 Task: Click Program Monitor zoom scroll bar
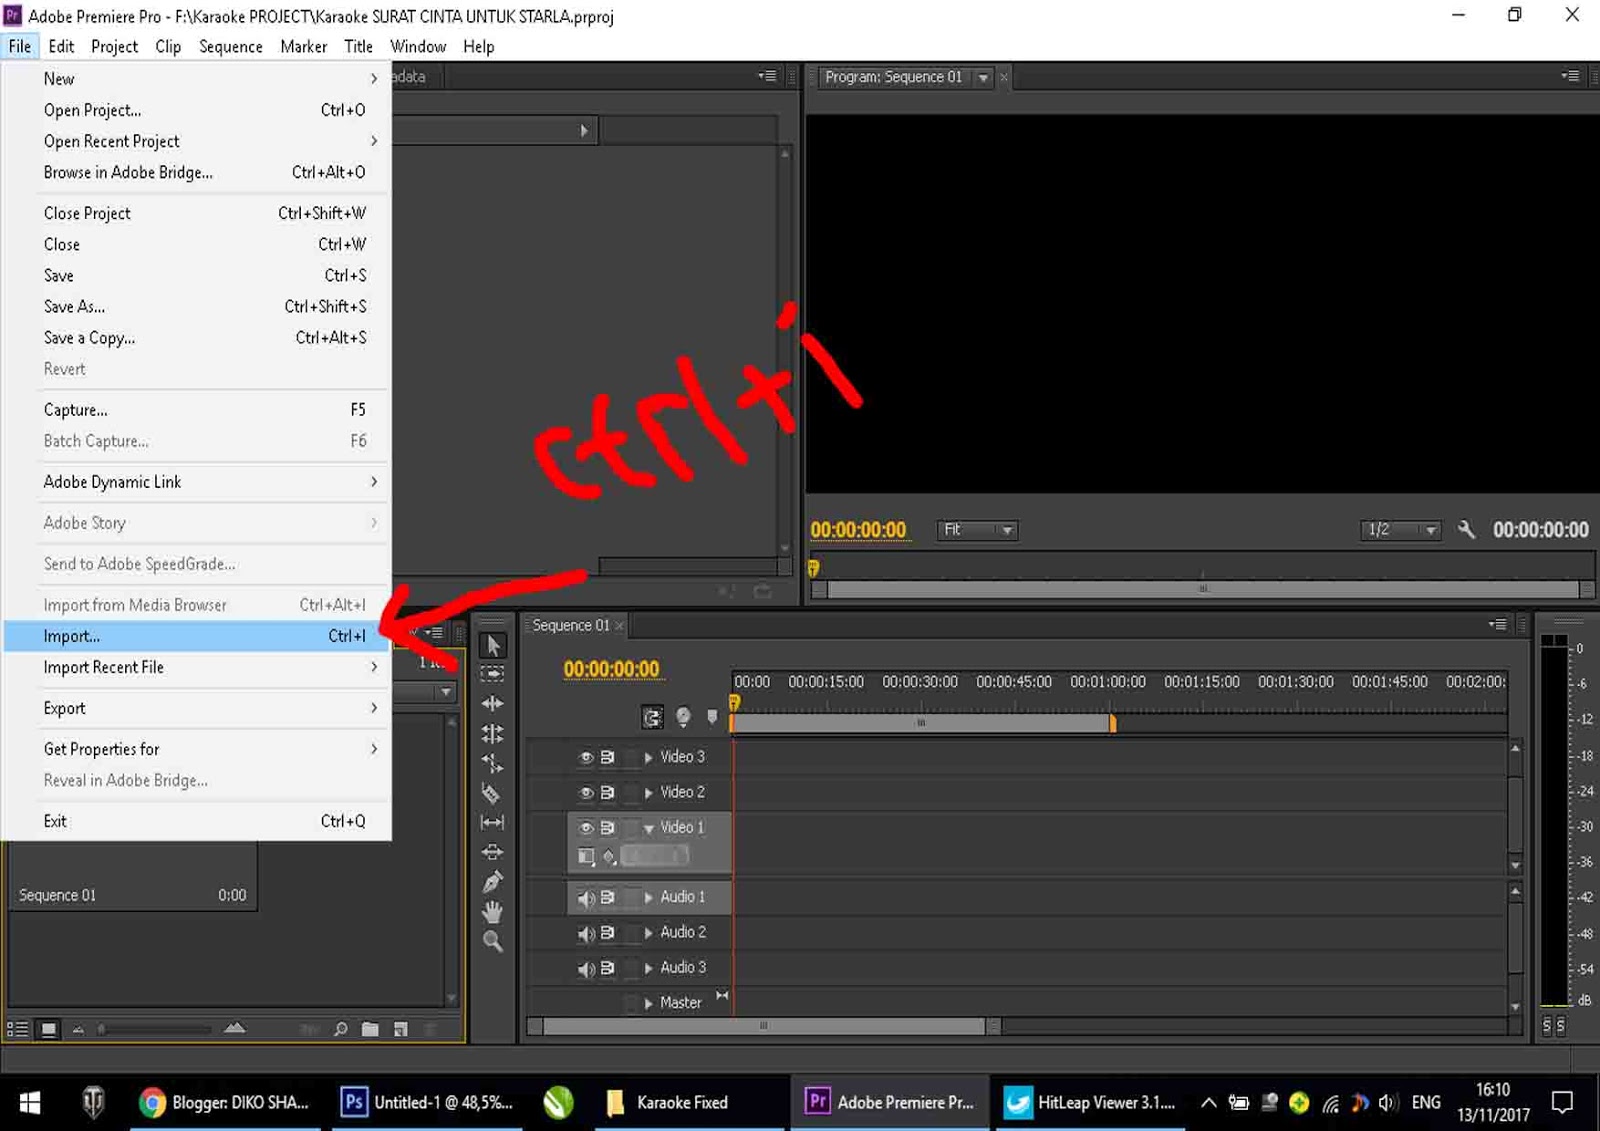[x=1203, y=589]
